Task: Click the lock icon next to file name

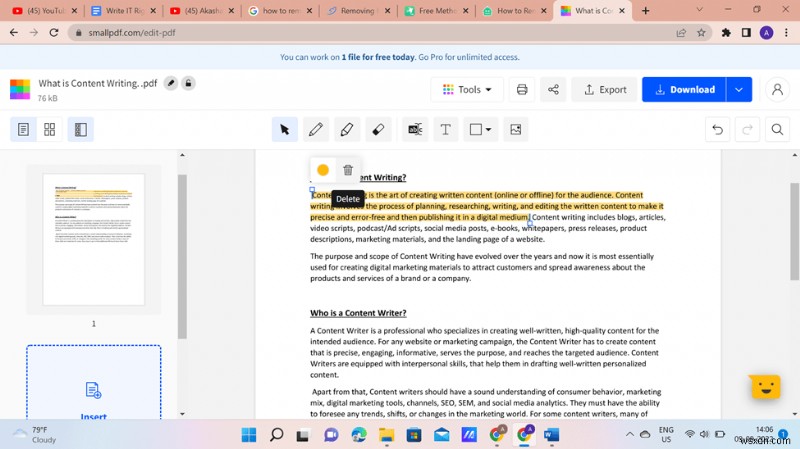Action: tap(188, 83)
